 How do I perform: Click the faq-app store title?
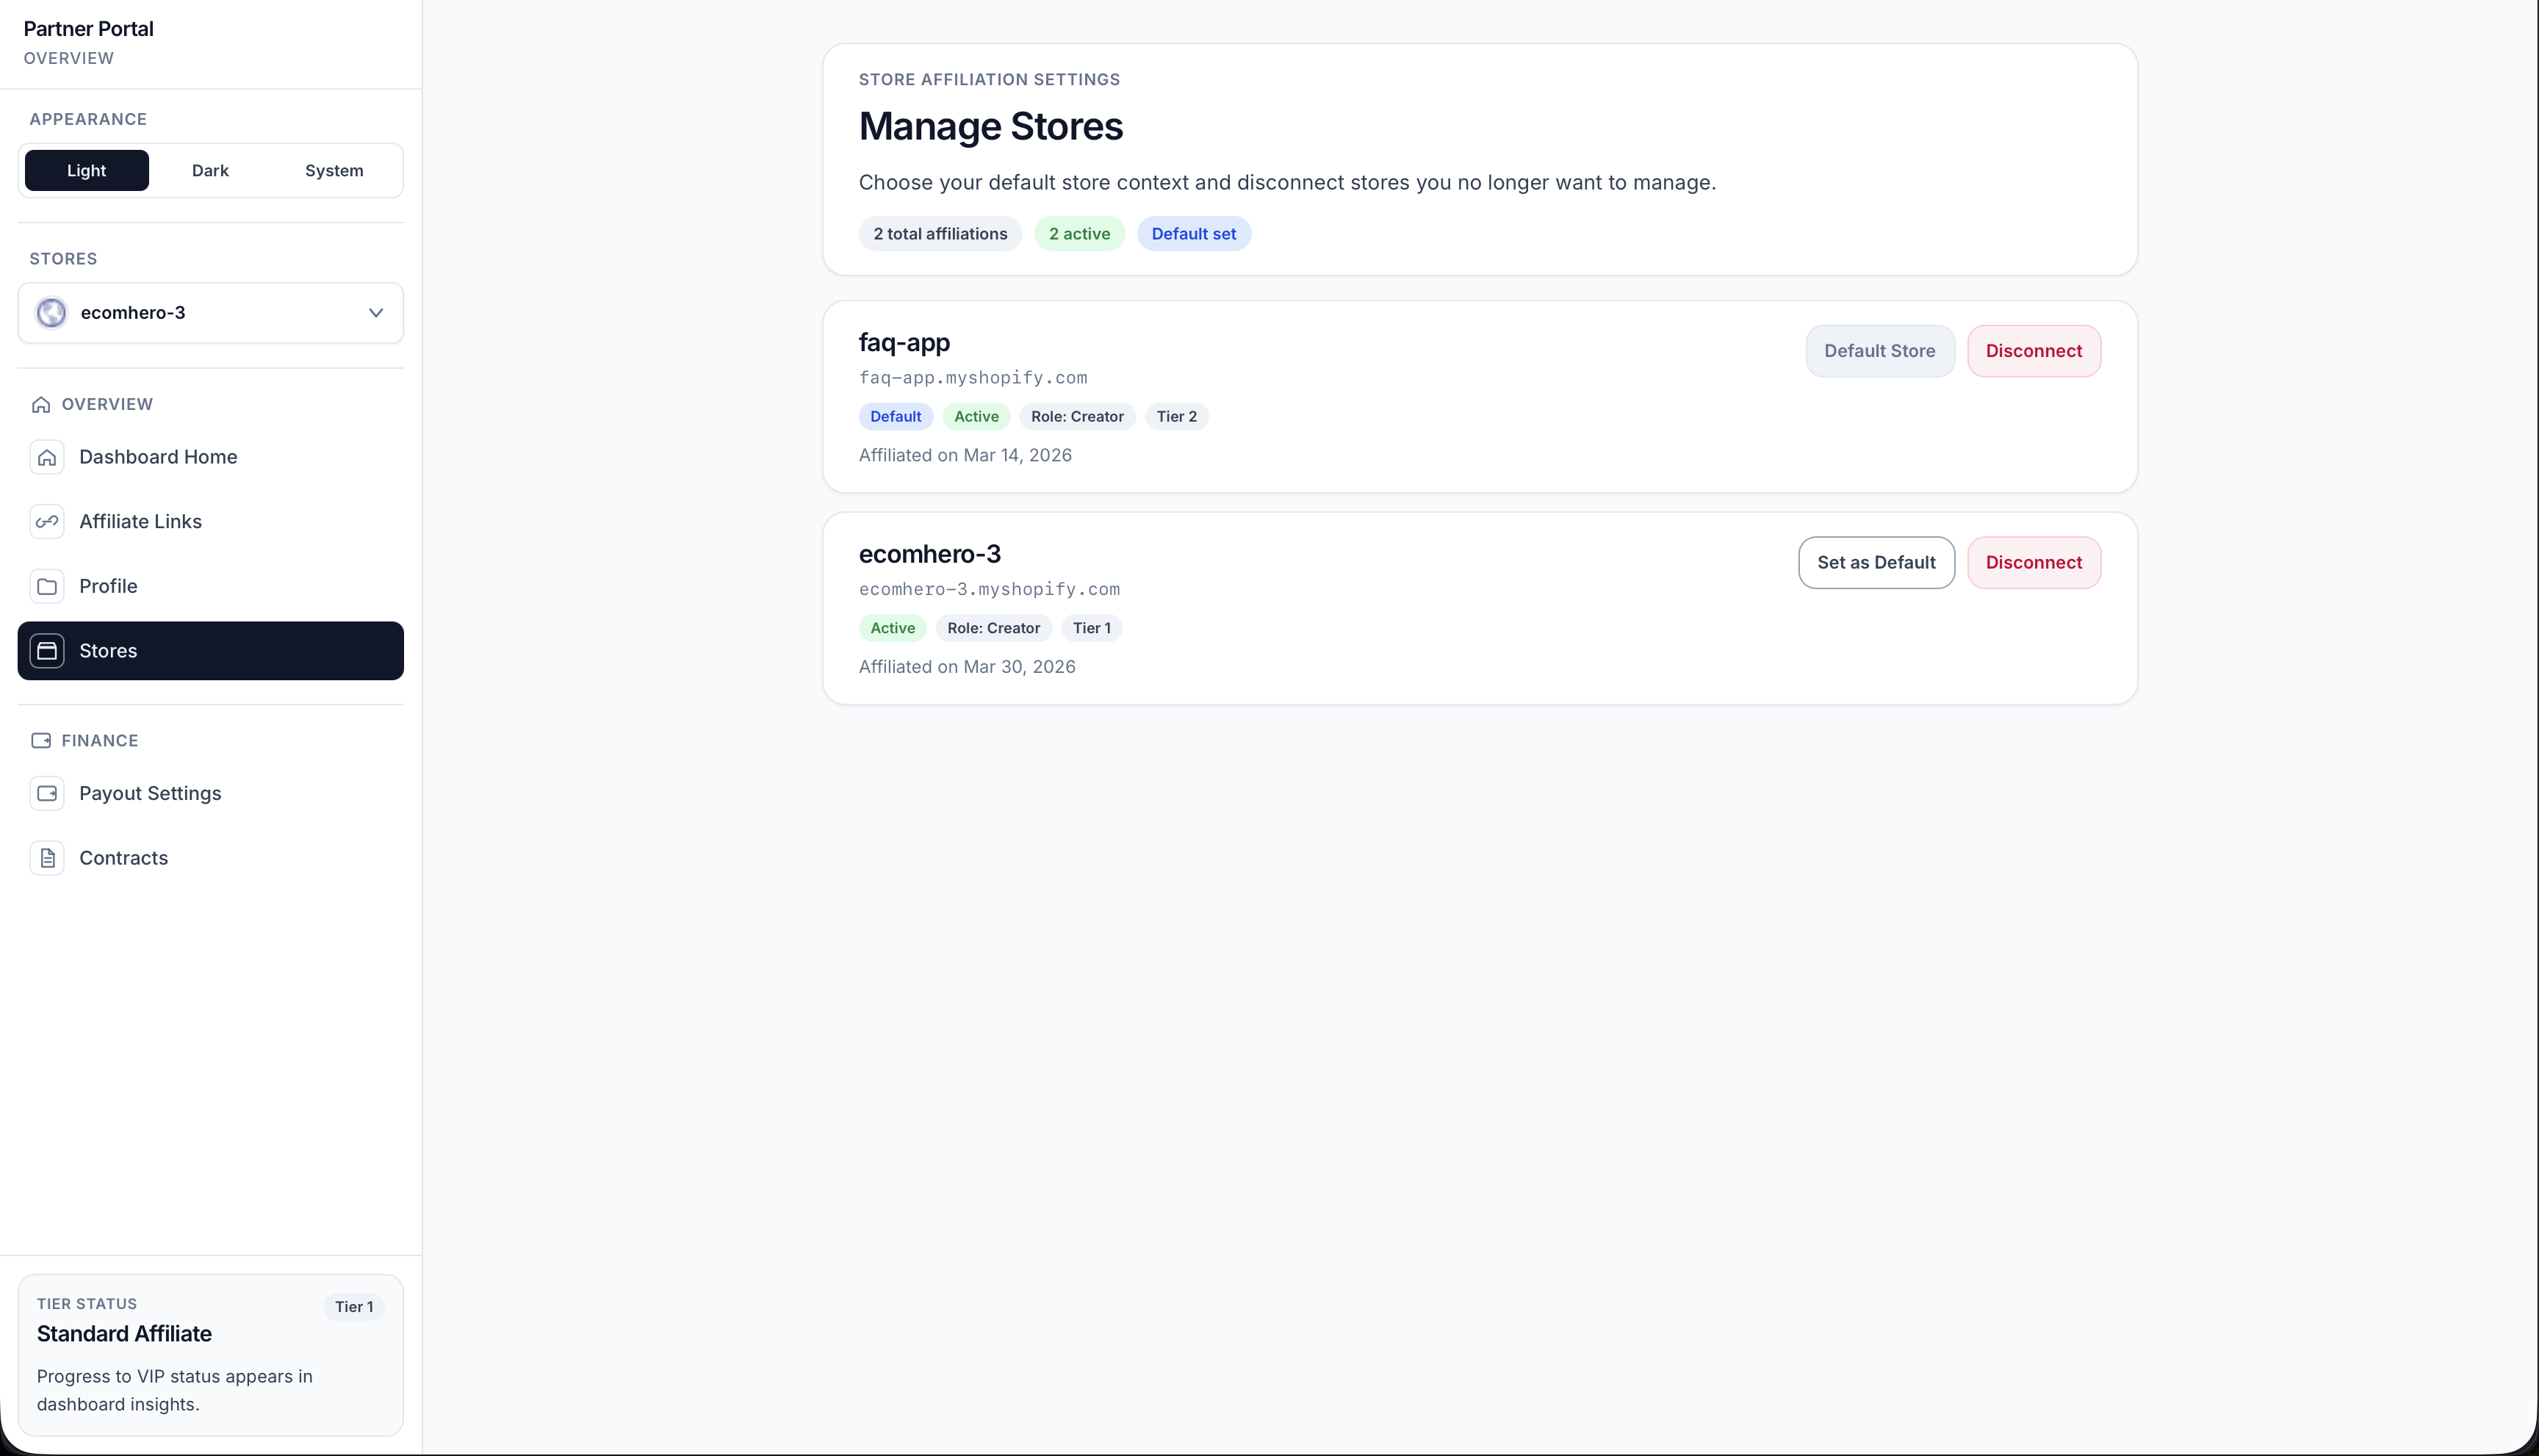coord(904,343)
